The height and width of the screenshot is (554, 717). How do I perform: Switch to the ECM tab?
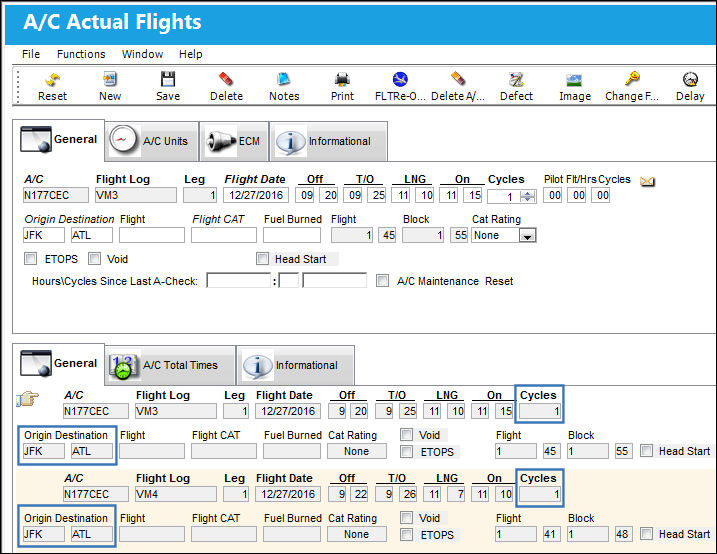[234, 141]
